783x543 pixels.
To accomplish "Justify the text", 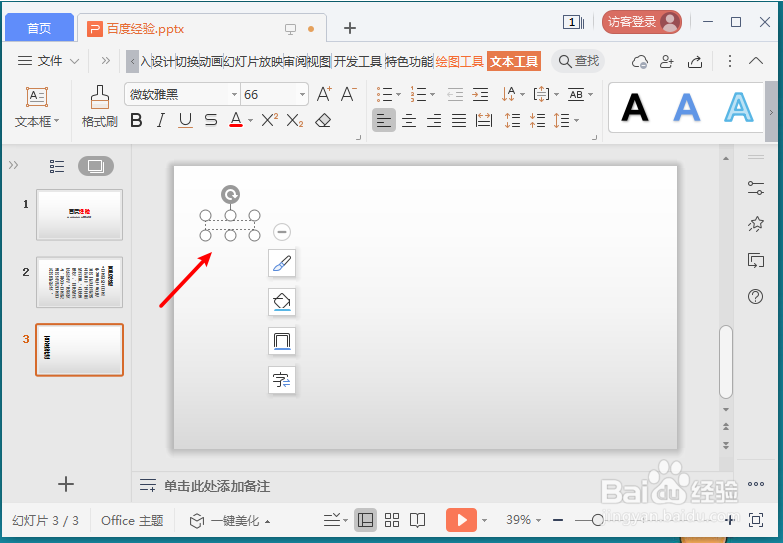I will [x=459, y=120].
